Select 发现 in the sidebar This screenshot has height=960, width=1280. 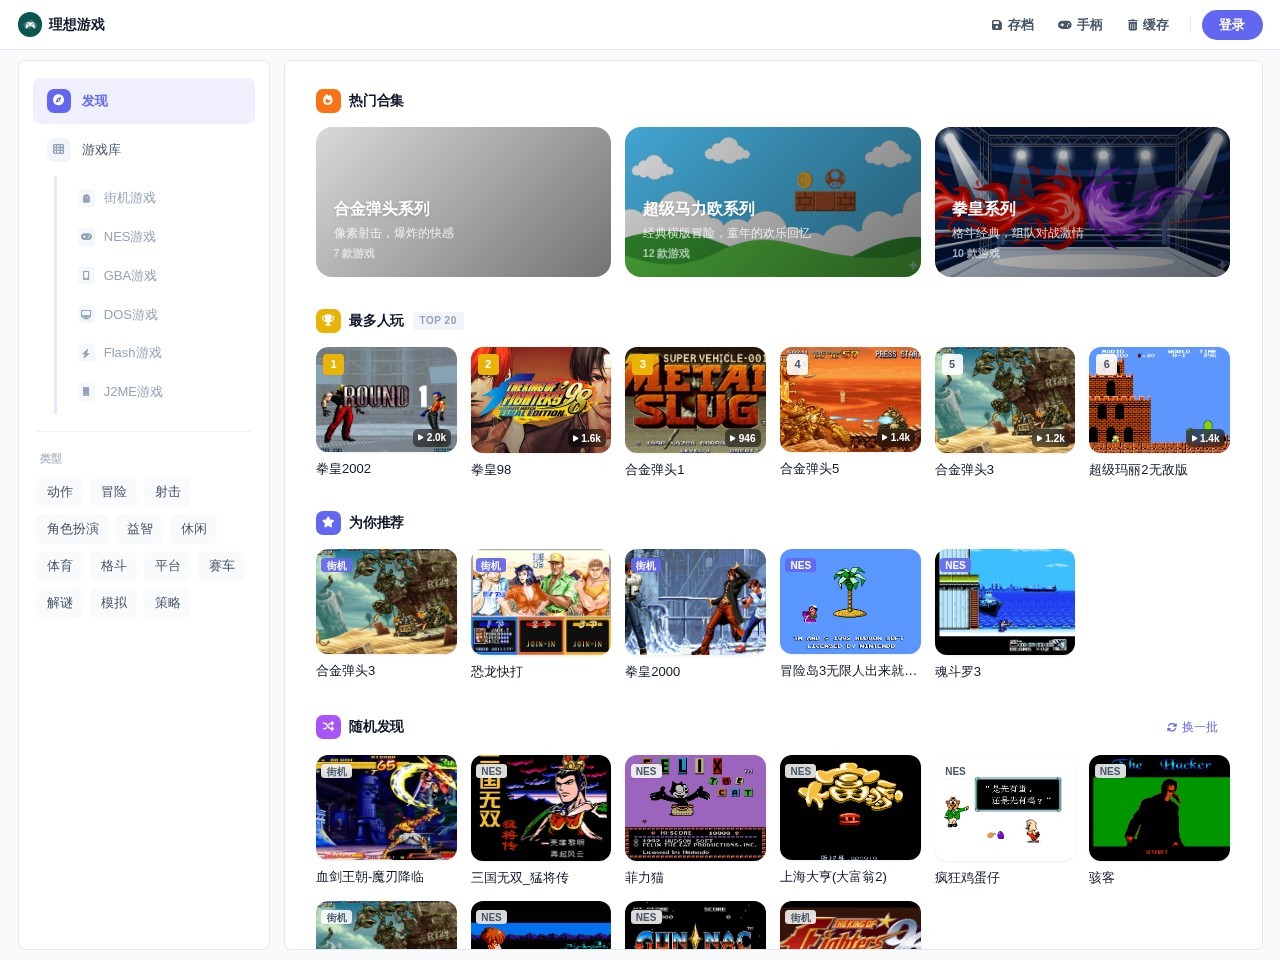(144, 101)
